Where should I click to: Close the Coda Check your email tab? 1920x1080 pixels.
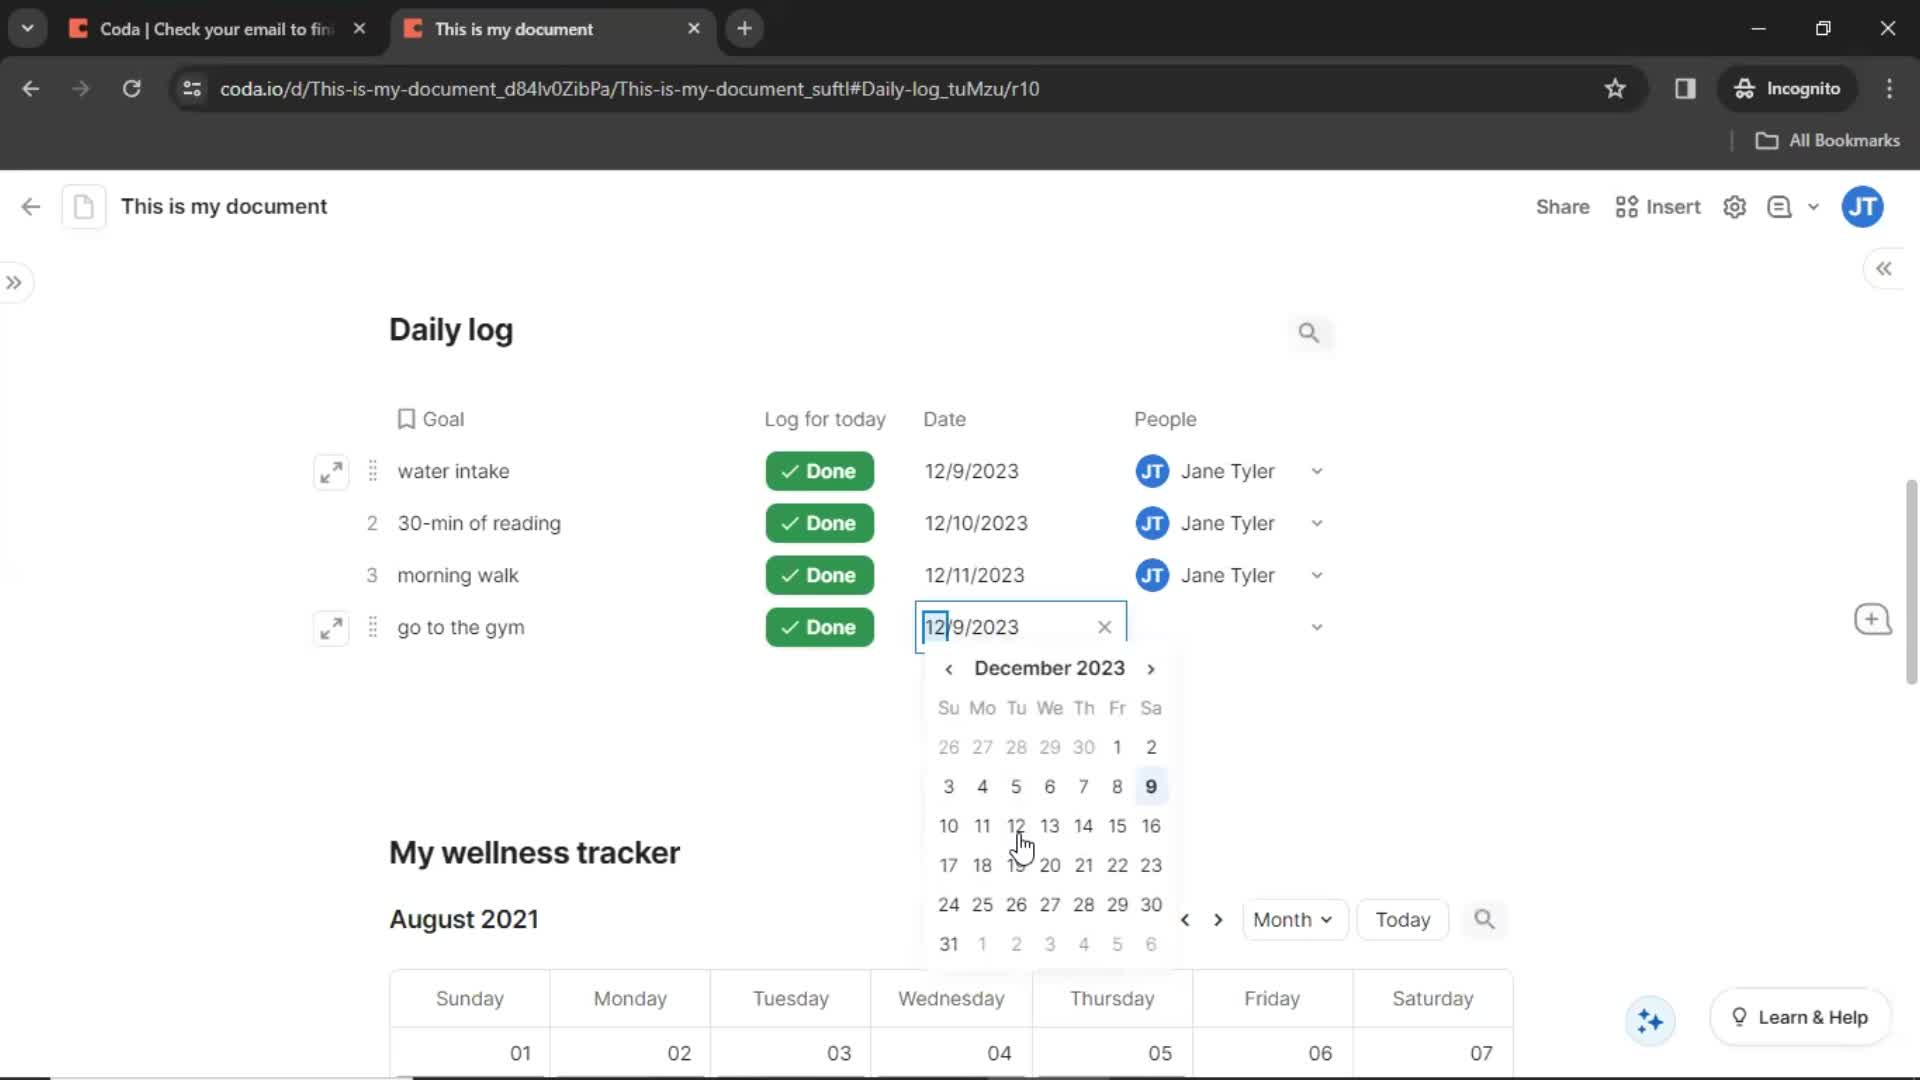359,29
